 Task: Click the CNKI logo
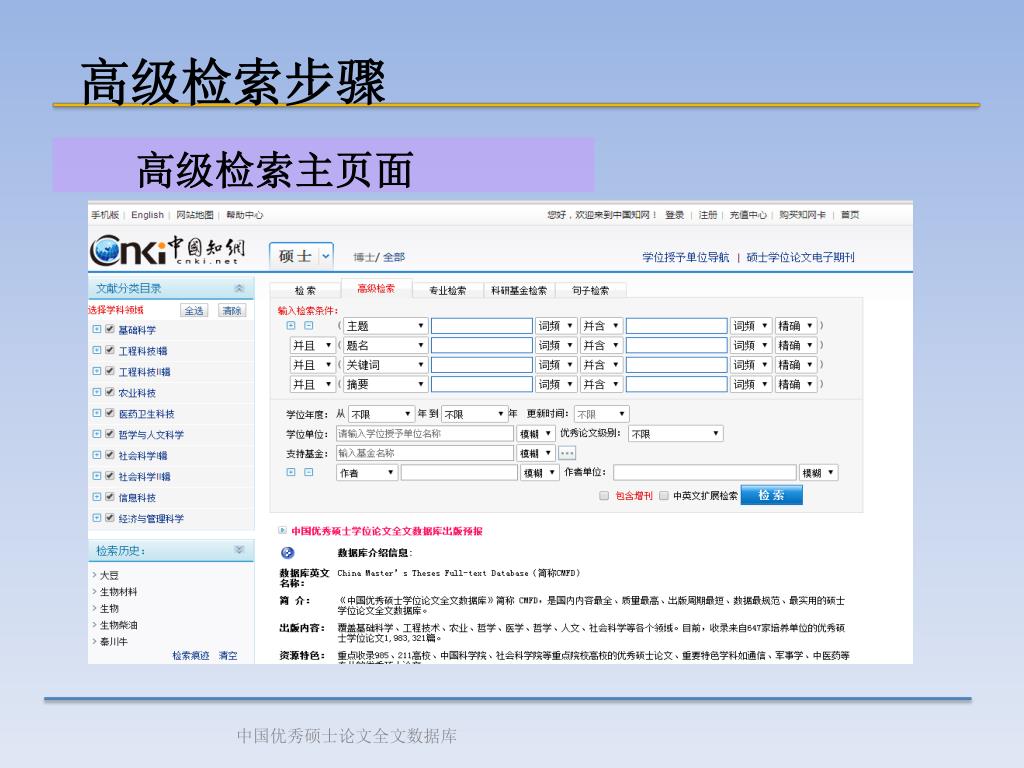[168, 251]
